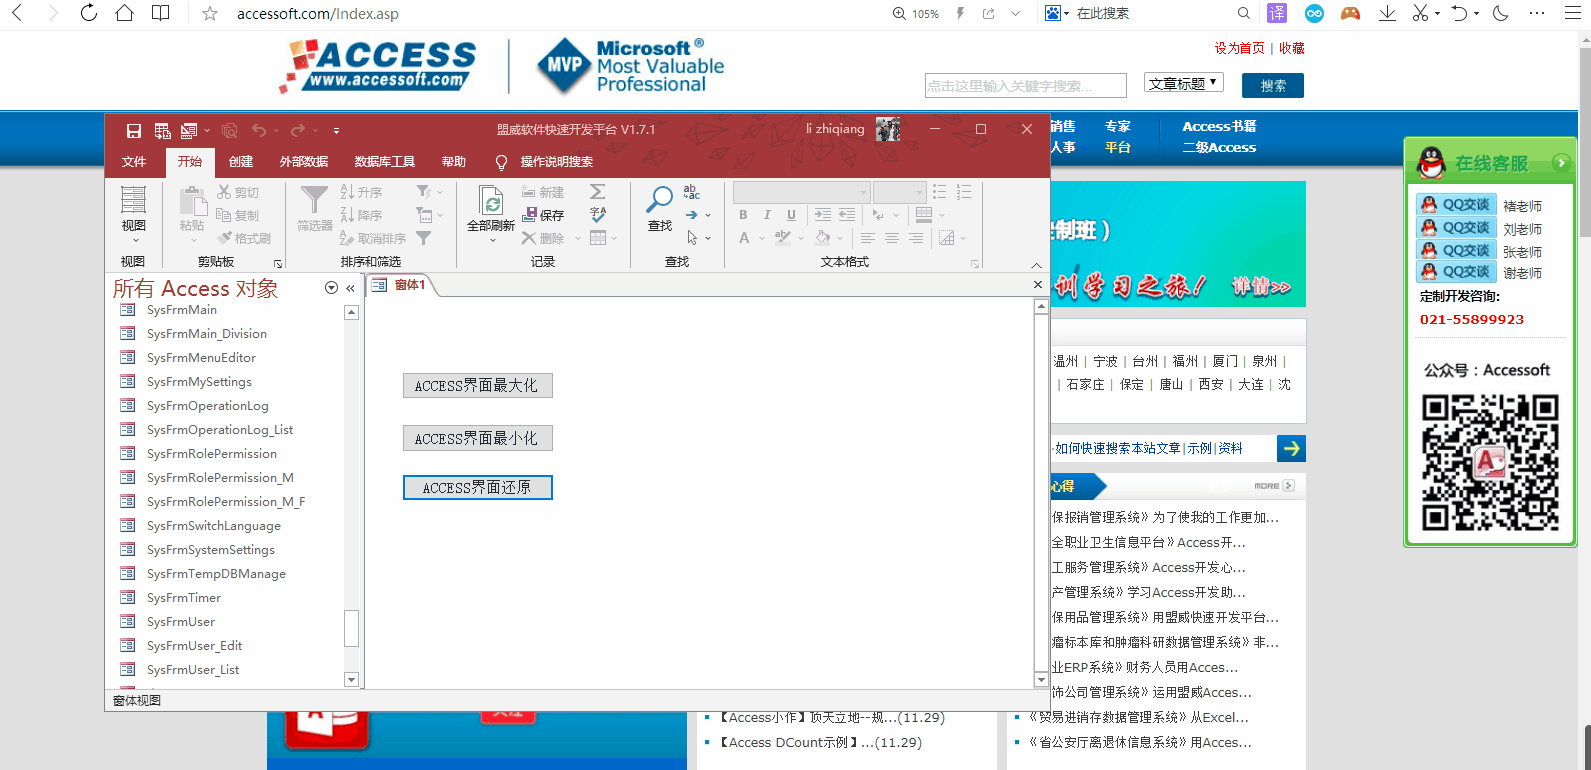This screenshot has height=770, width=1591.
Task: Toggle center text alignment button
Action: point(891,238)
